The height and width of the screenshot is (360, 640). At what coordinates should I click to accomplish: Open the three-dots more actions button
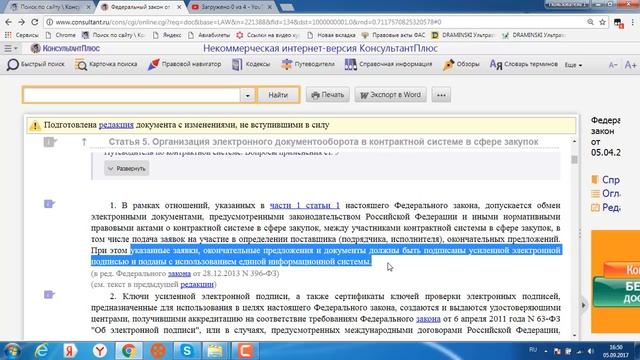(441, 95)
